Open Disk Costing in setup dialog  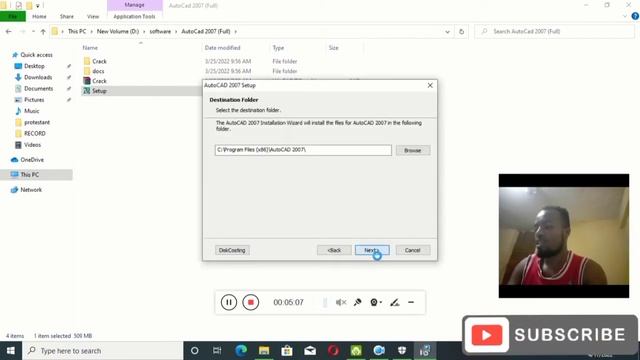(232, 250)
